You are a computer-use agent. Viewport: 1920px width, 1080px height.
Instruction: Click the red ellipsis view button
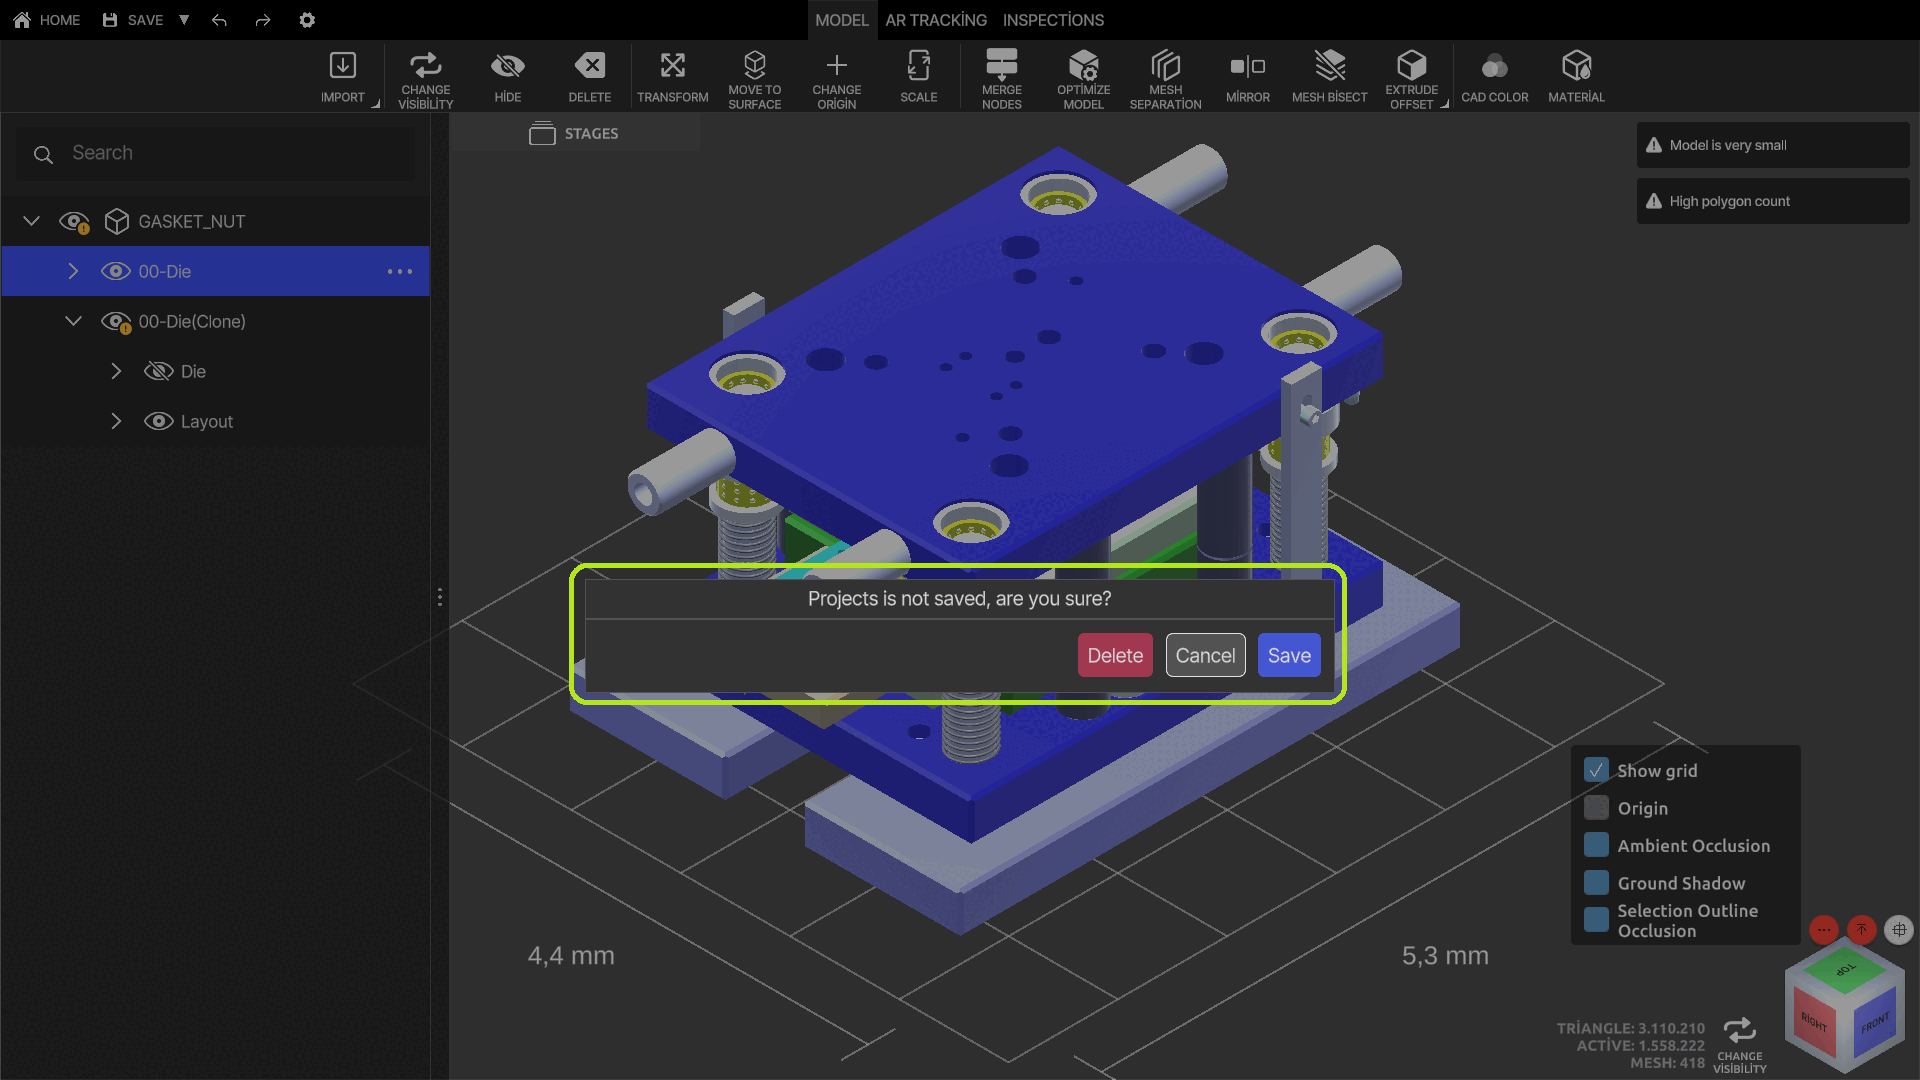click(x=1825, y=930)
